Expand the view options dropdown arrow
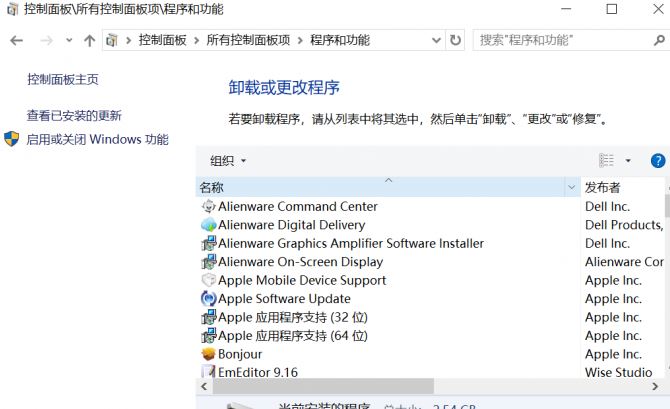Viewport: 670px width, 409px height. (x=628, y=161)
